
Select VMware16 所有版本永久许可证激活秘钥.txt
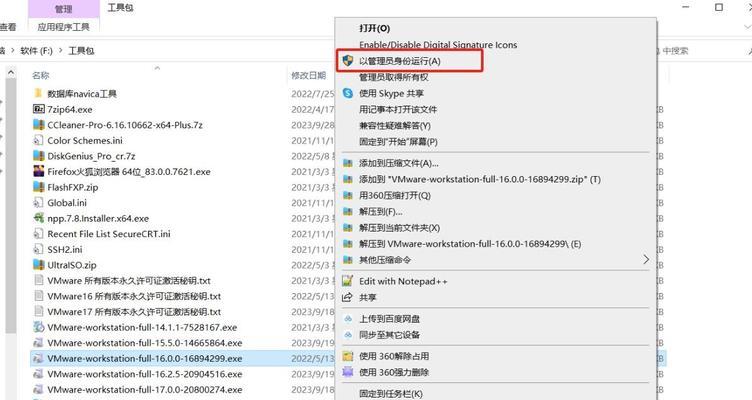tap(134, 296)
